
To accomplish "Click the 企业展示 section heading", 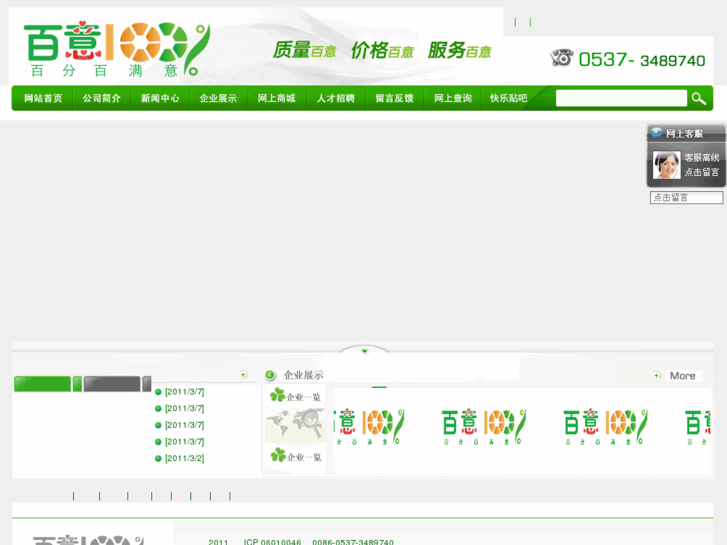I will 303,375.
